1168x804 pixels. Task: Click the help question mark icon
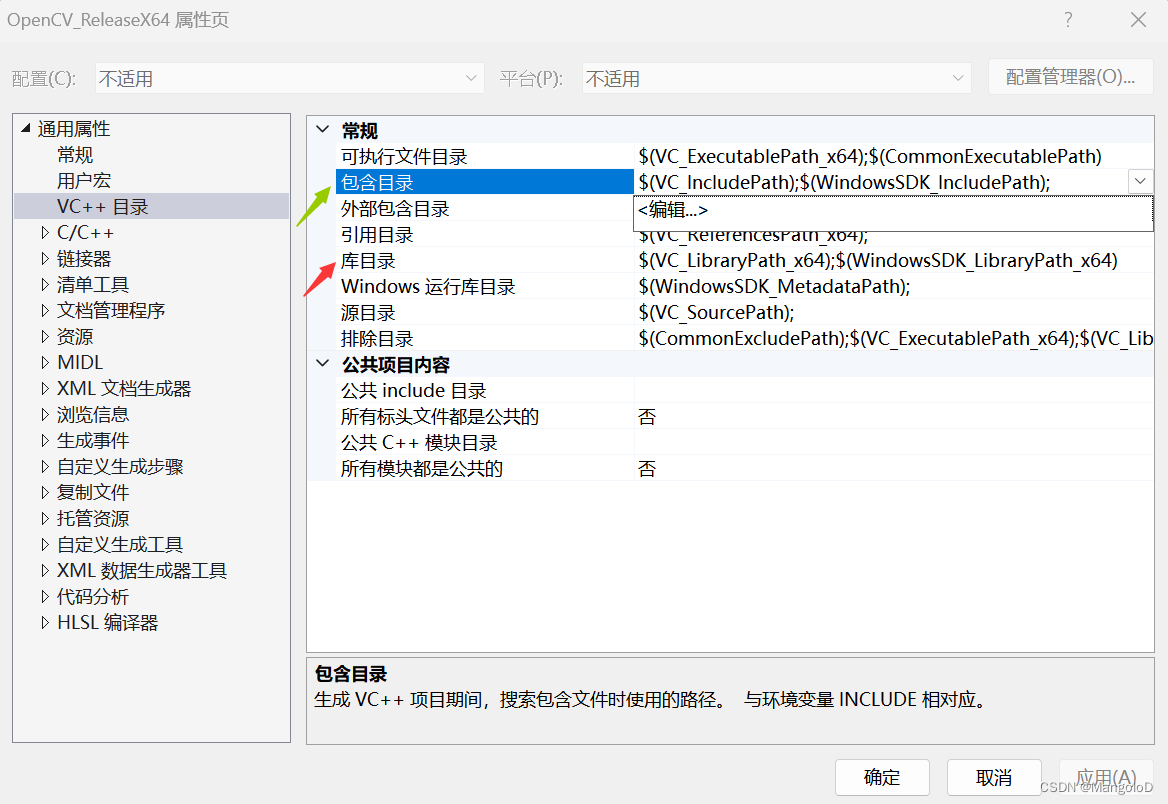[1068, 19]
